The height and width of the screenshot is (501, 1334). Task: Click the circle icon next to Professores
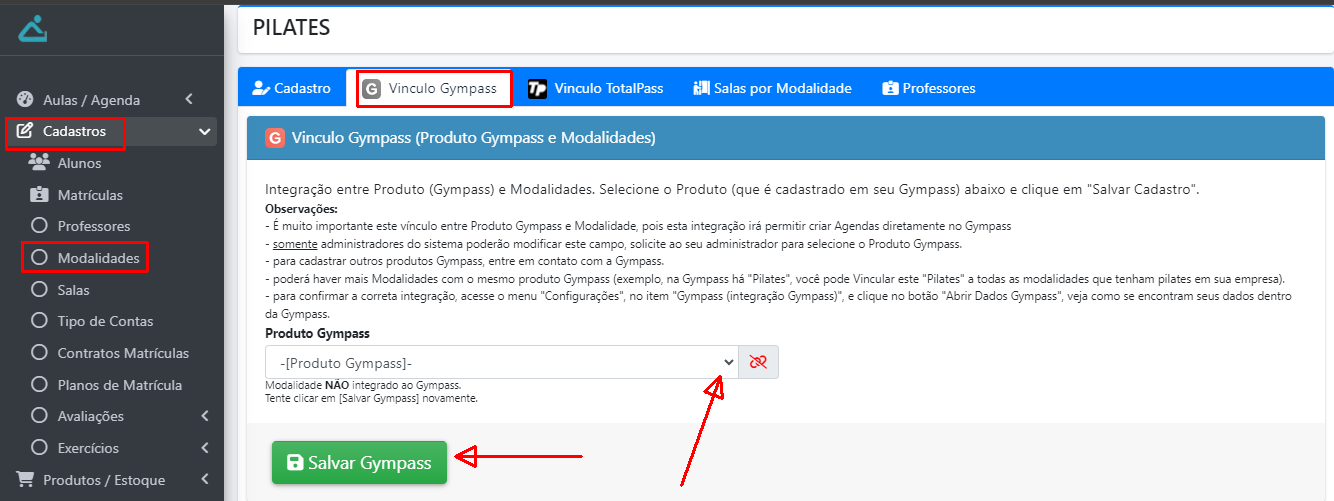[x=40, y=226]
